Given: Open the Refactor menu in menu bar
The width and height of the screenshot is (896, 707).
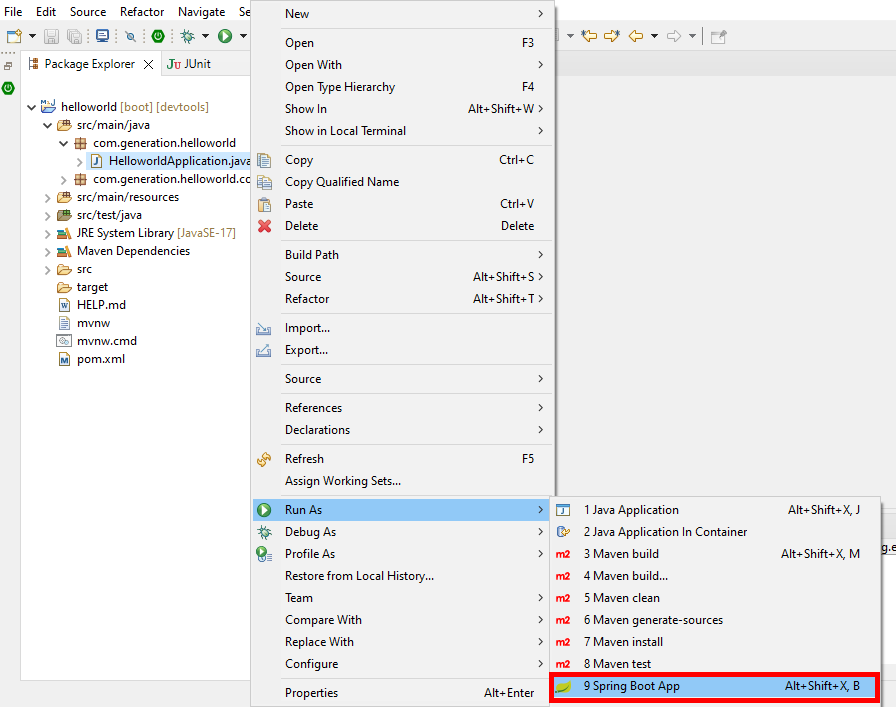Looking at the screenshot, I should click(142, 11).
